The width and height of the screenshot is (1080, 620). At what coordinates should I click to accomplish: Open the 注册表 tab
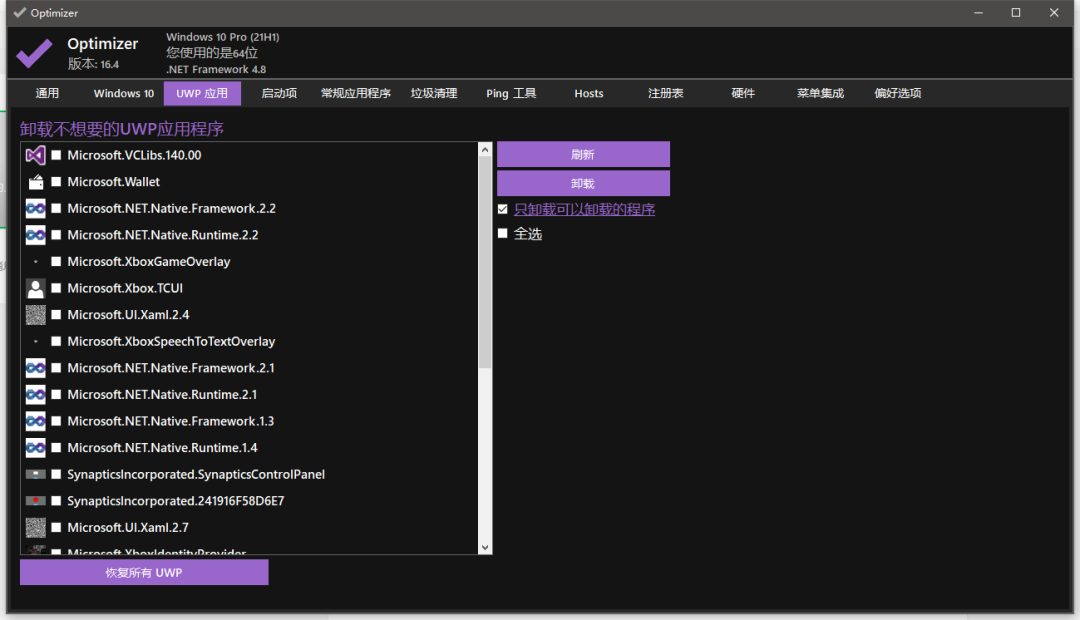click(666, 93)
